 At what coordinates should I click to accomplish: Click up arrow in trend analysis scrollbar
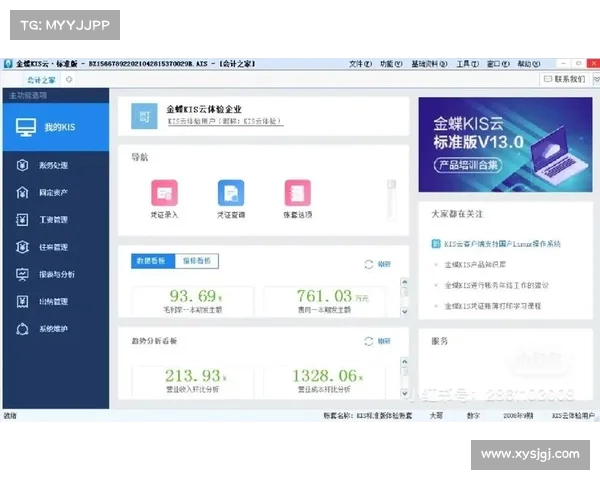point(404,362)
